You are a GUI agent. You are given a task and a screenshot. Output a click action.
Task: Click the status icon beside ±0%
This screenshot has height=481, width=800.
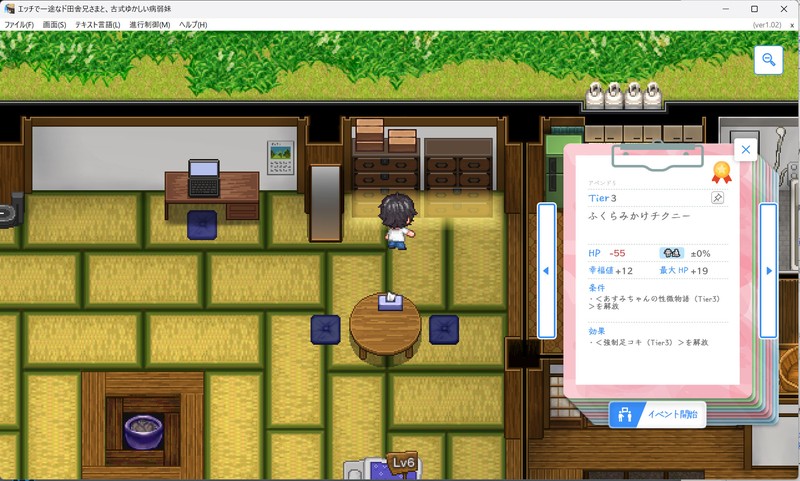pyautogui.click(x=670, y=254)
